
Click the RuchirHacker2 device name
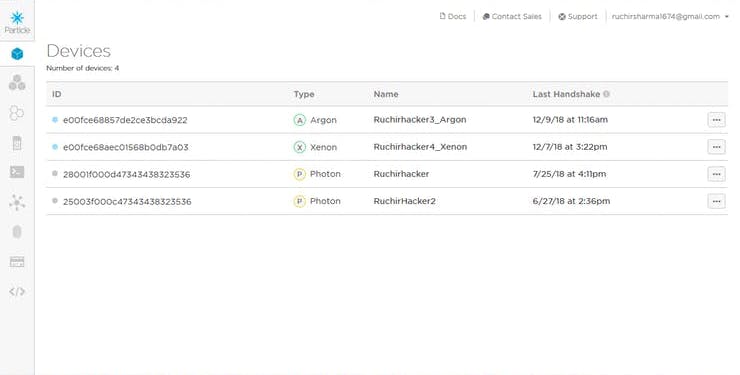point(405,201)
